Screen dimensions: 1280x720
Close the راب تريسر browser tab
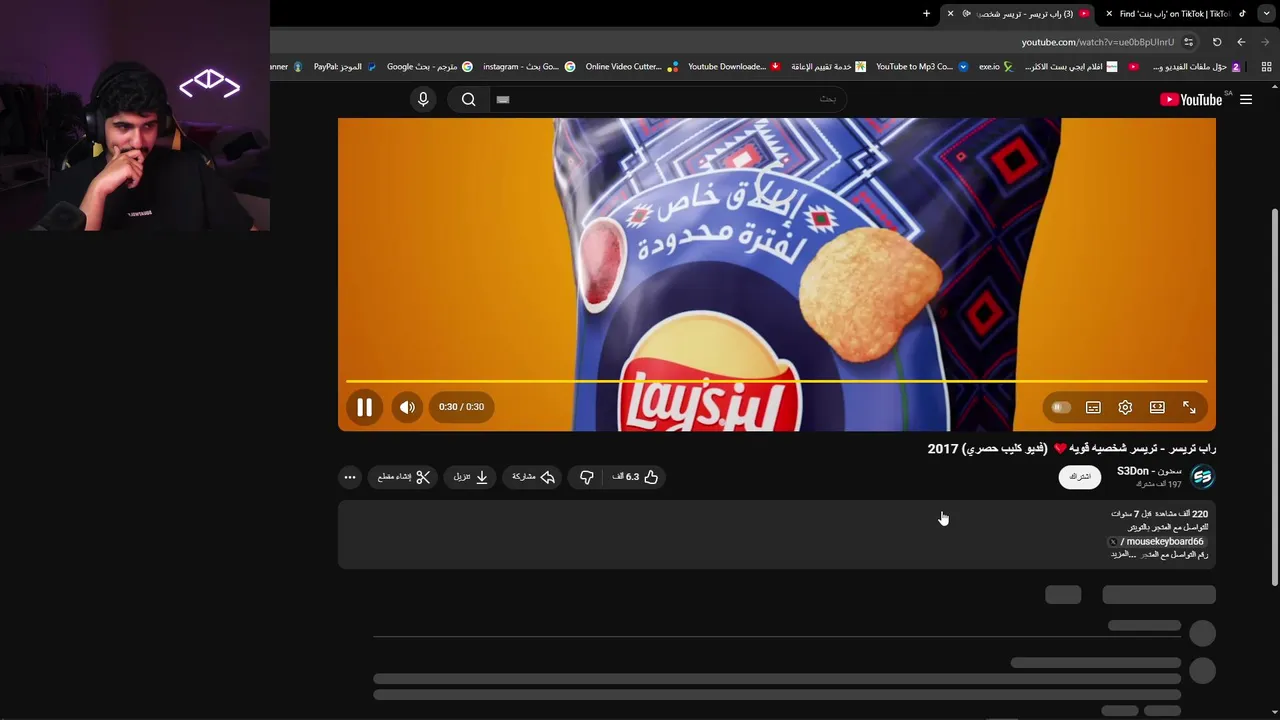pyautogui.click(x=950, y=14)
